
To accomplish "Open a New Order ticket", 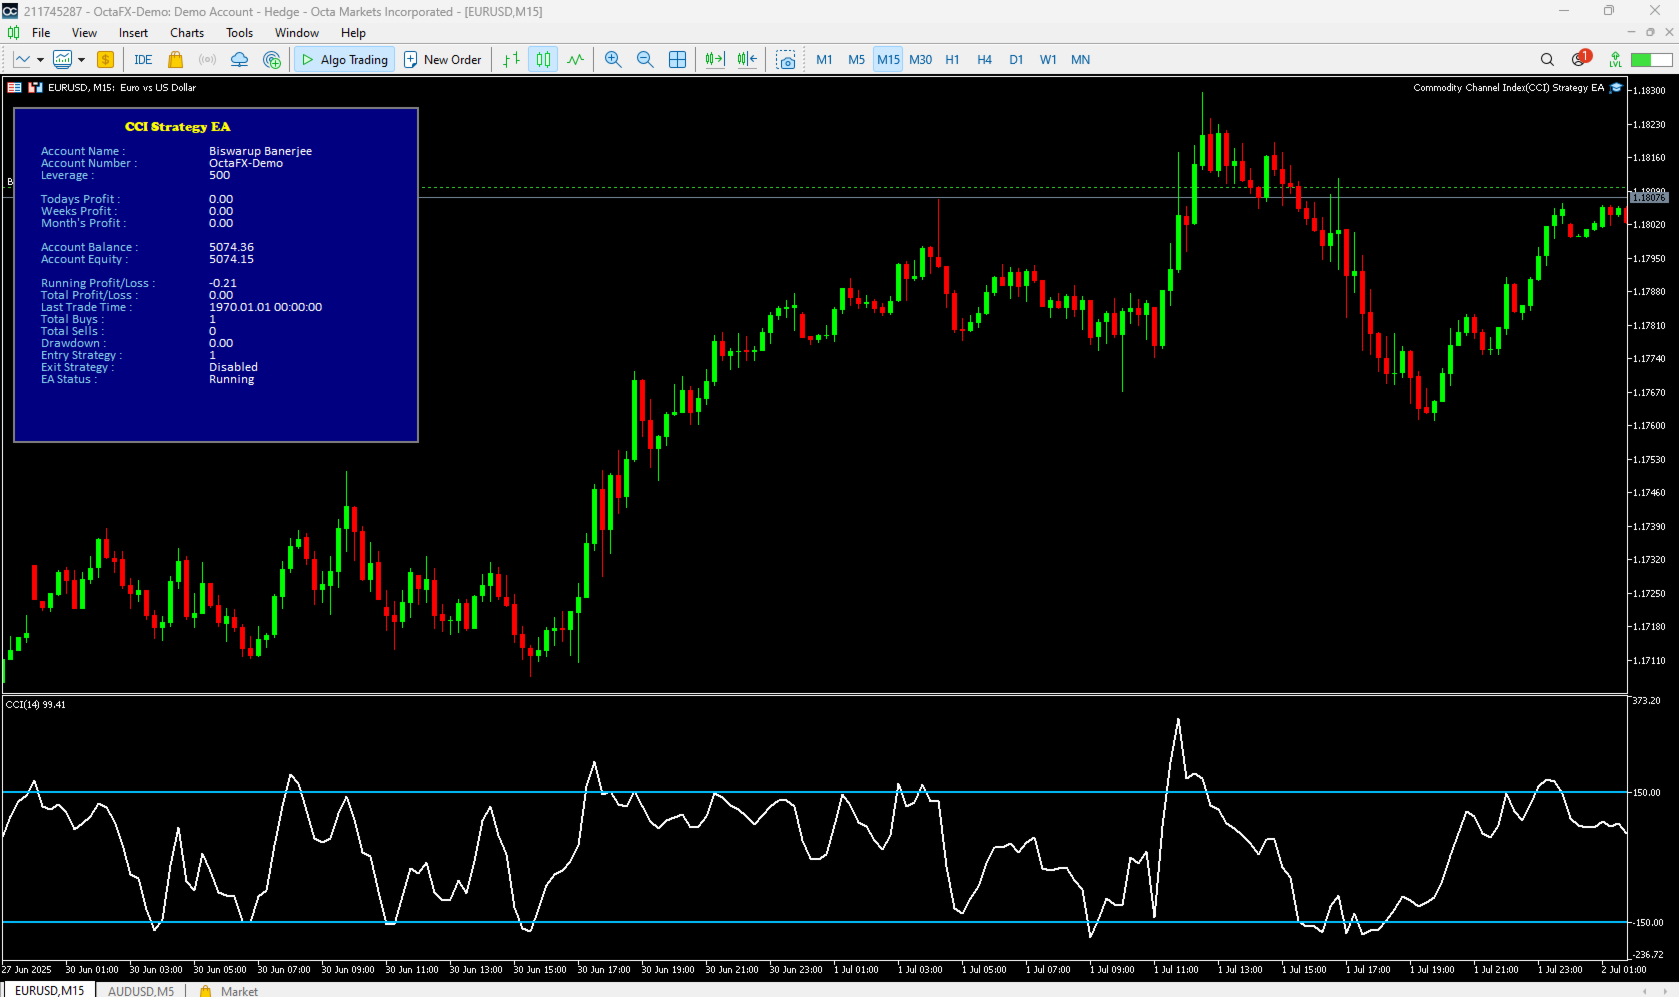I will tap(442, 59).
